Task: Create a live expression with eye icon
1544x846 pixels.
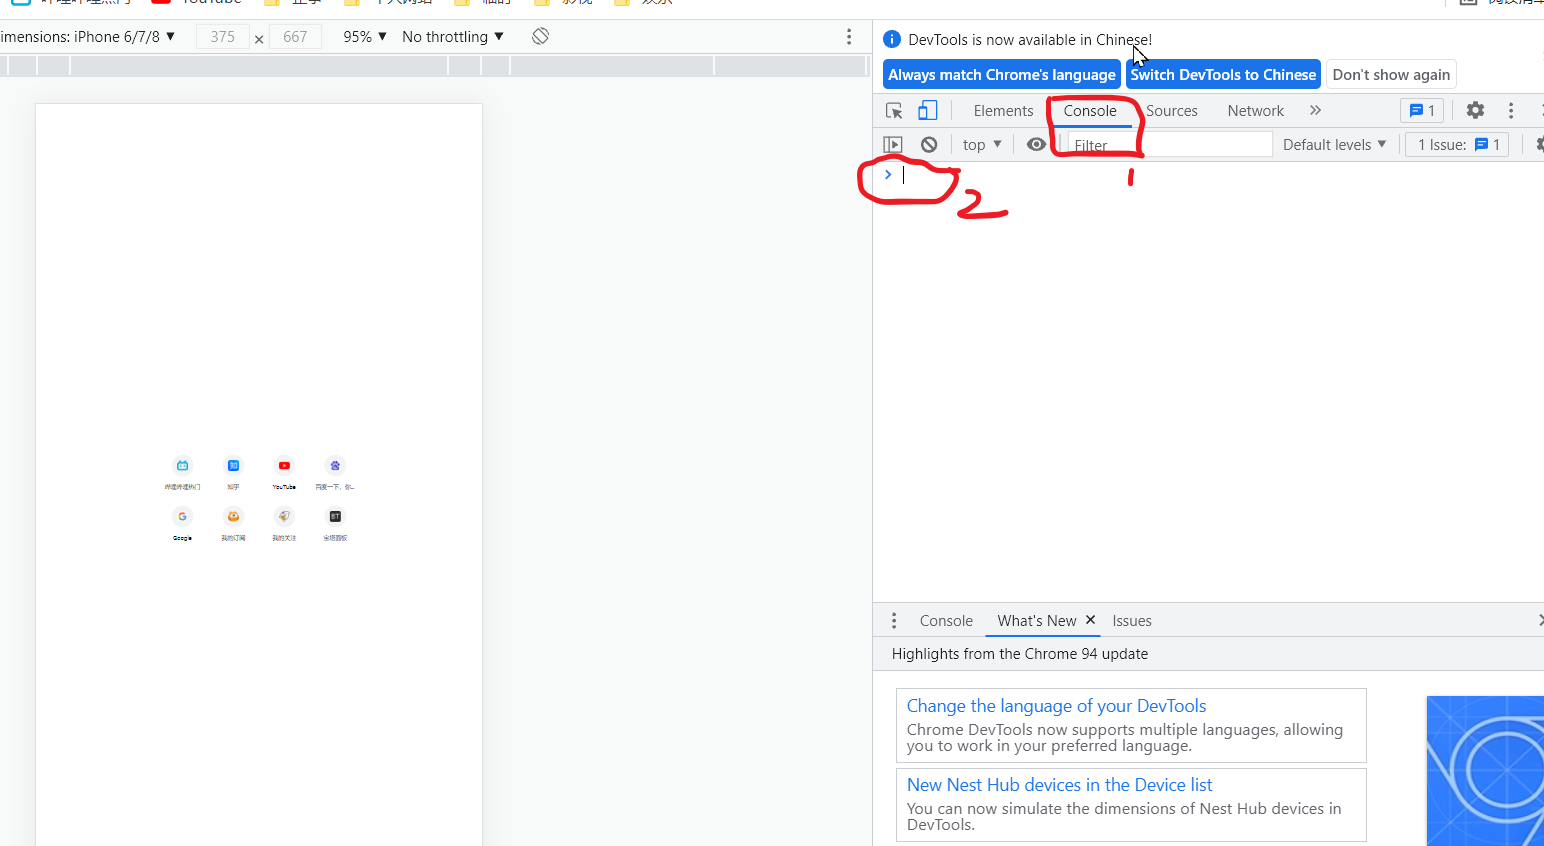Action: 1036,145
